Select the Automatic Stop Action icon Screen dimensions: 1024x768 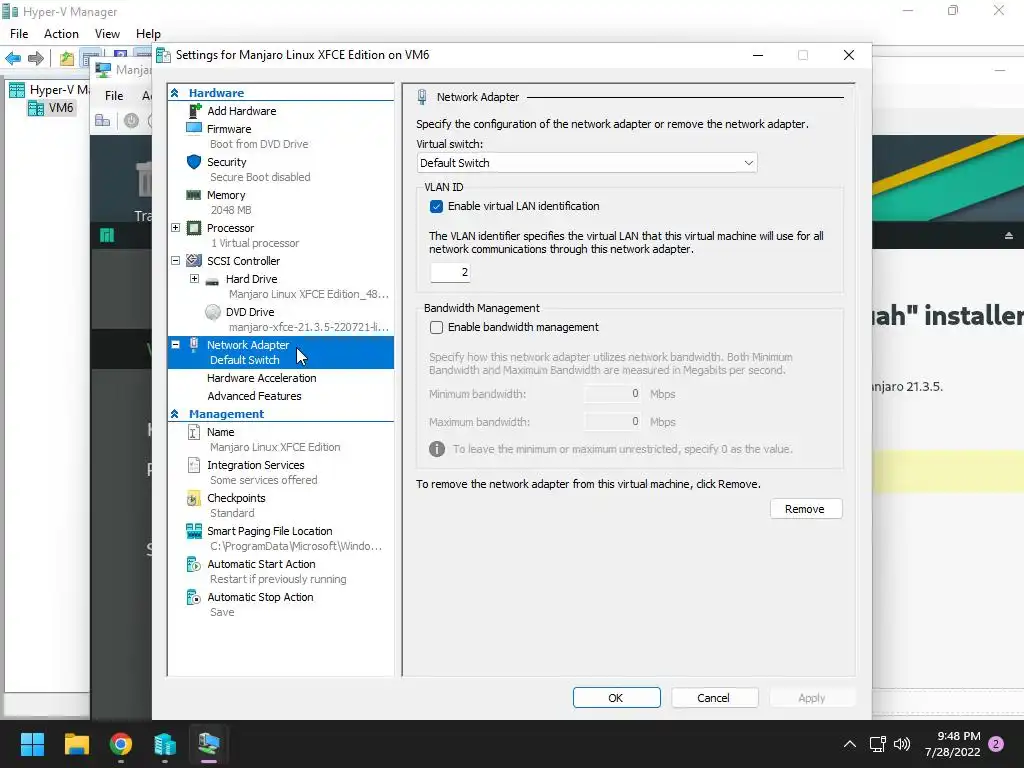pyautogui.click(x=194, y=597)
